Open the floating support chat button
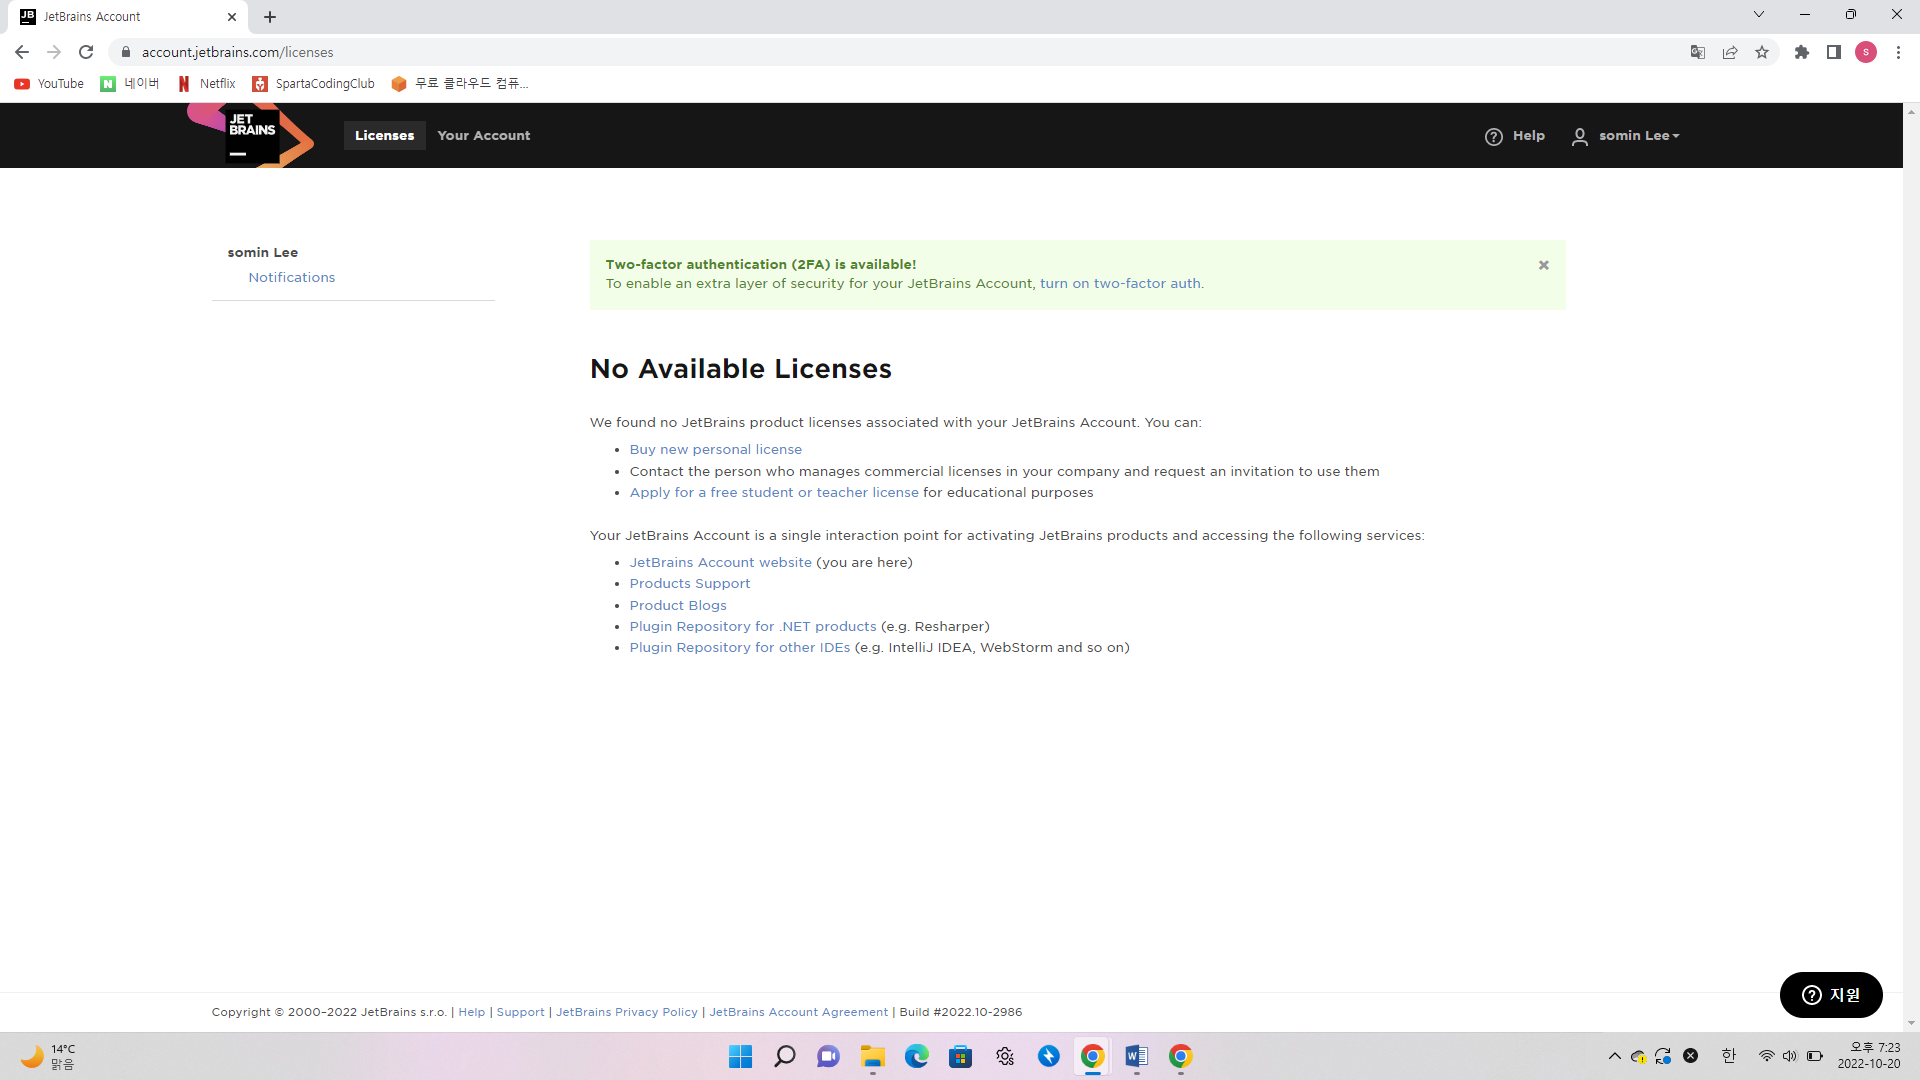This screenshot has height=1080, width=1920. click(x=1831, y=995)
